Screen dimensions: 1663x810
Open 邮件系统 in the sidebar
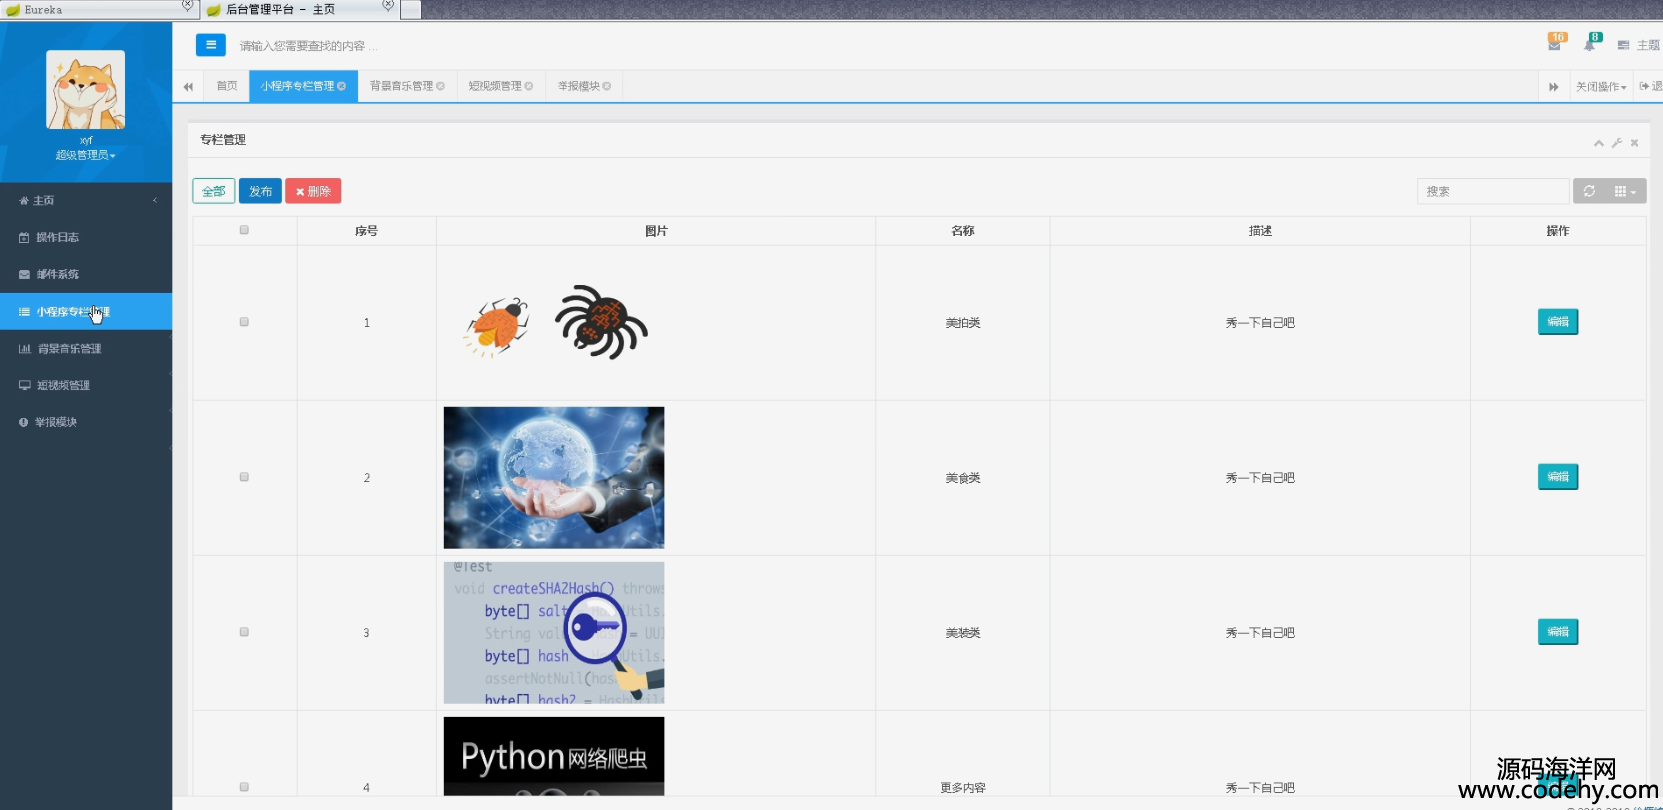point(86,274)
